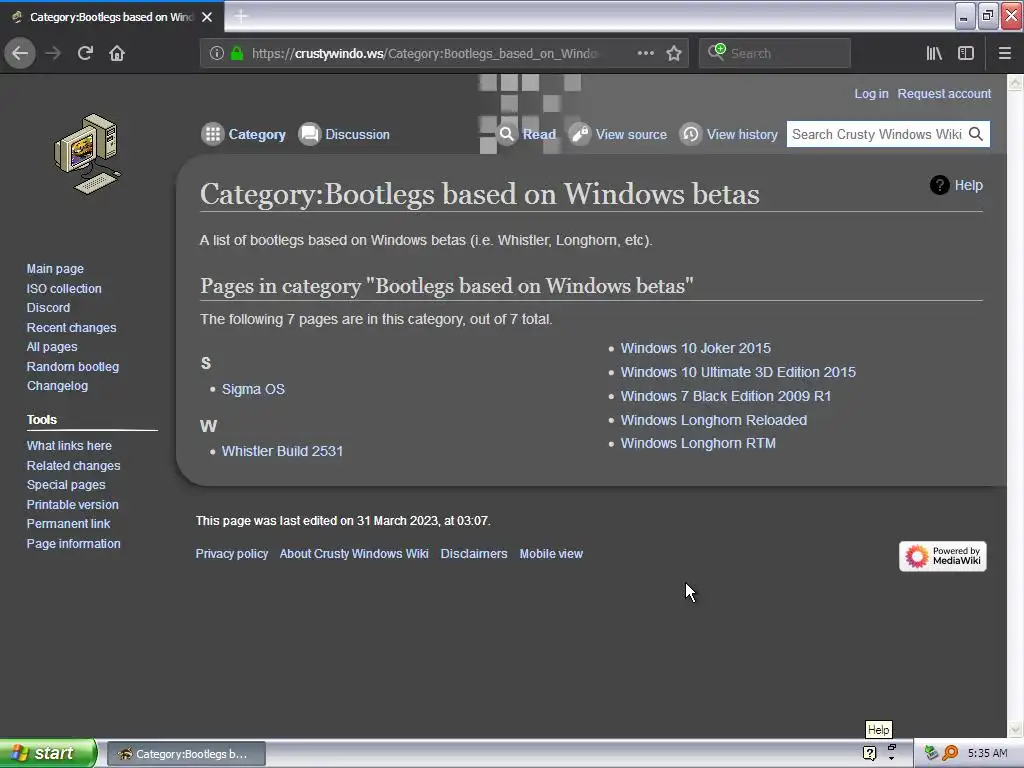Switch to Mobile view
The width and height of the screenshot is (1024, 768).
(551, 553)
